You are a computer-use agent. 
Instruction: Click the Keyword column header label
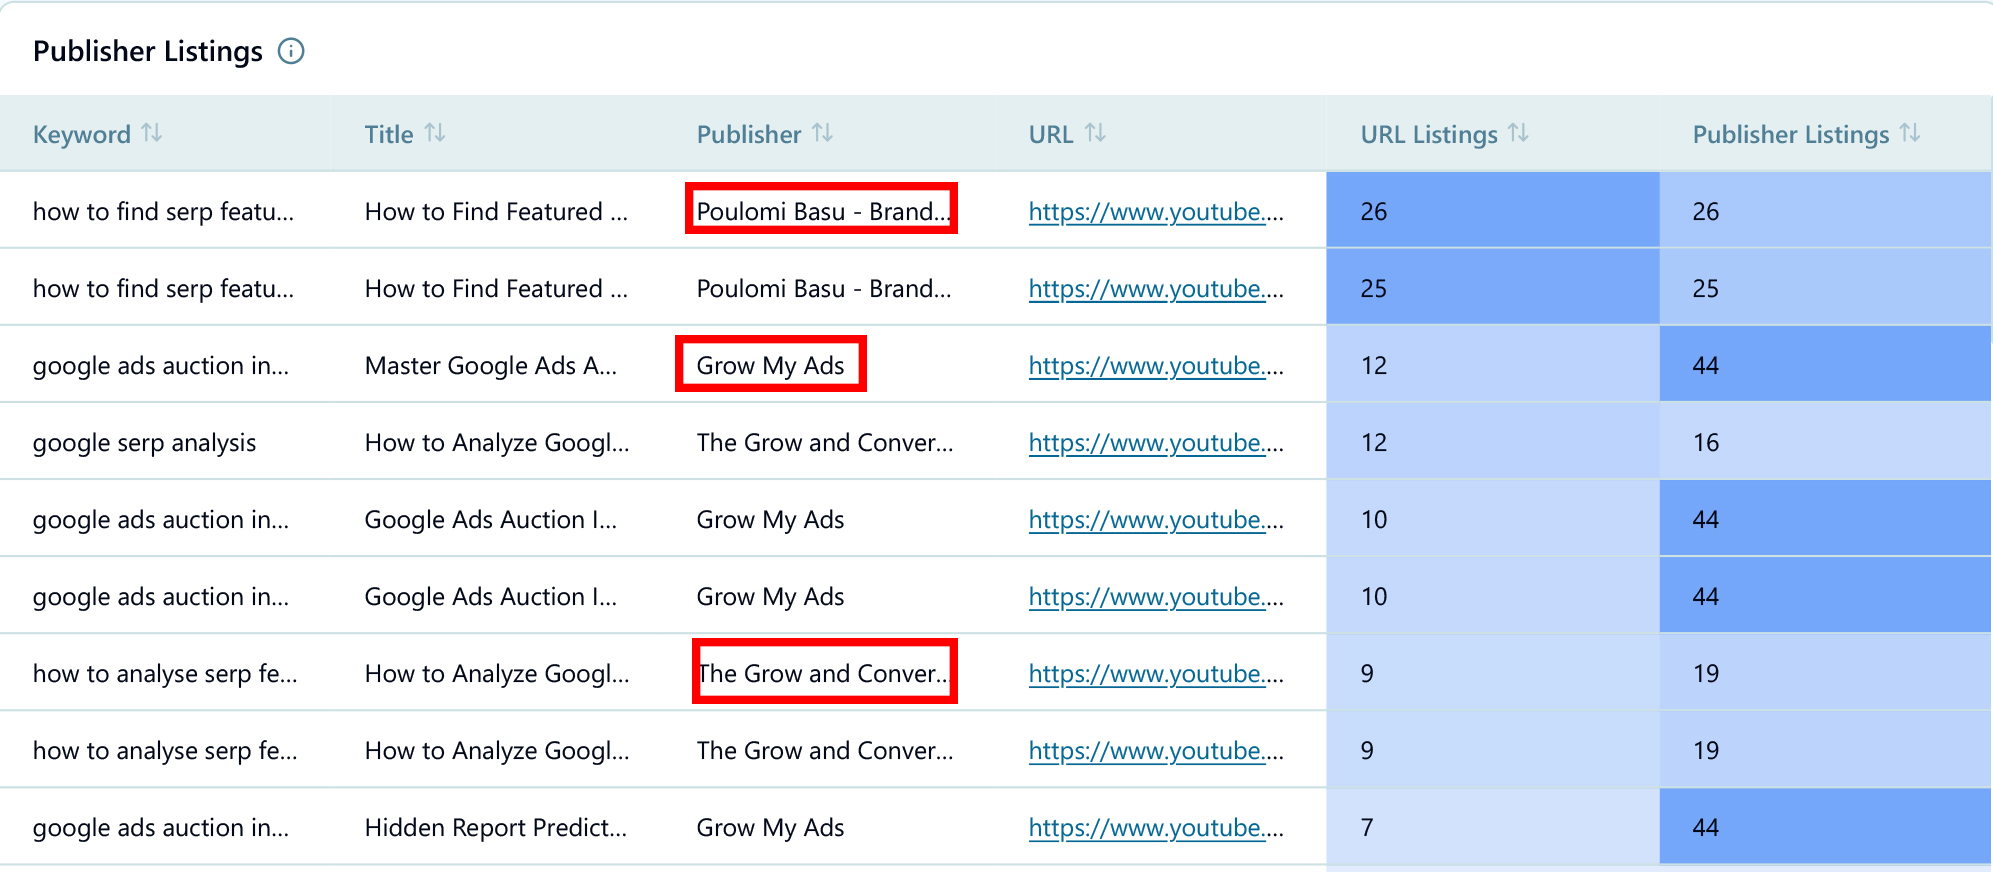click(82, 134)
